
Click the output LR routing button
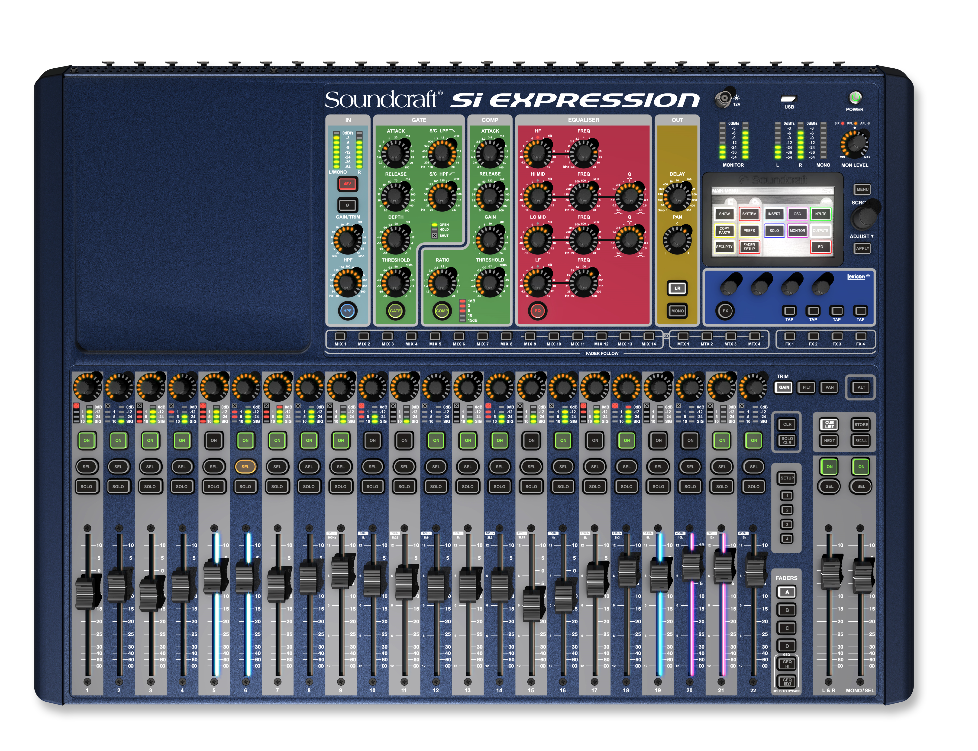tap(677, 288)
